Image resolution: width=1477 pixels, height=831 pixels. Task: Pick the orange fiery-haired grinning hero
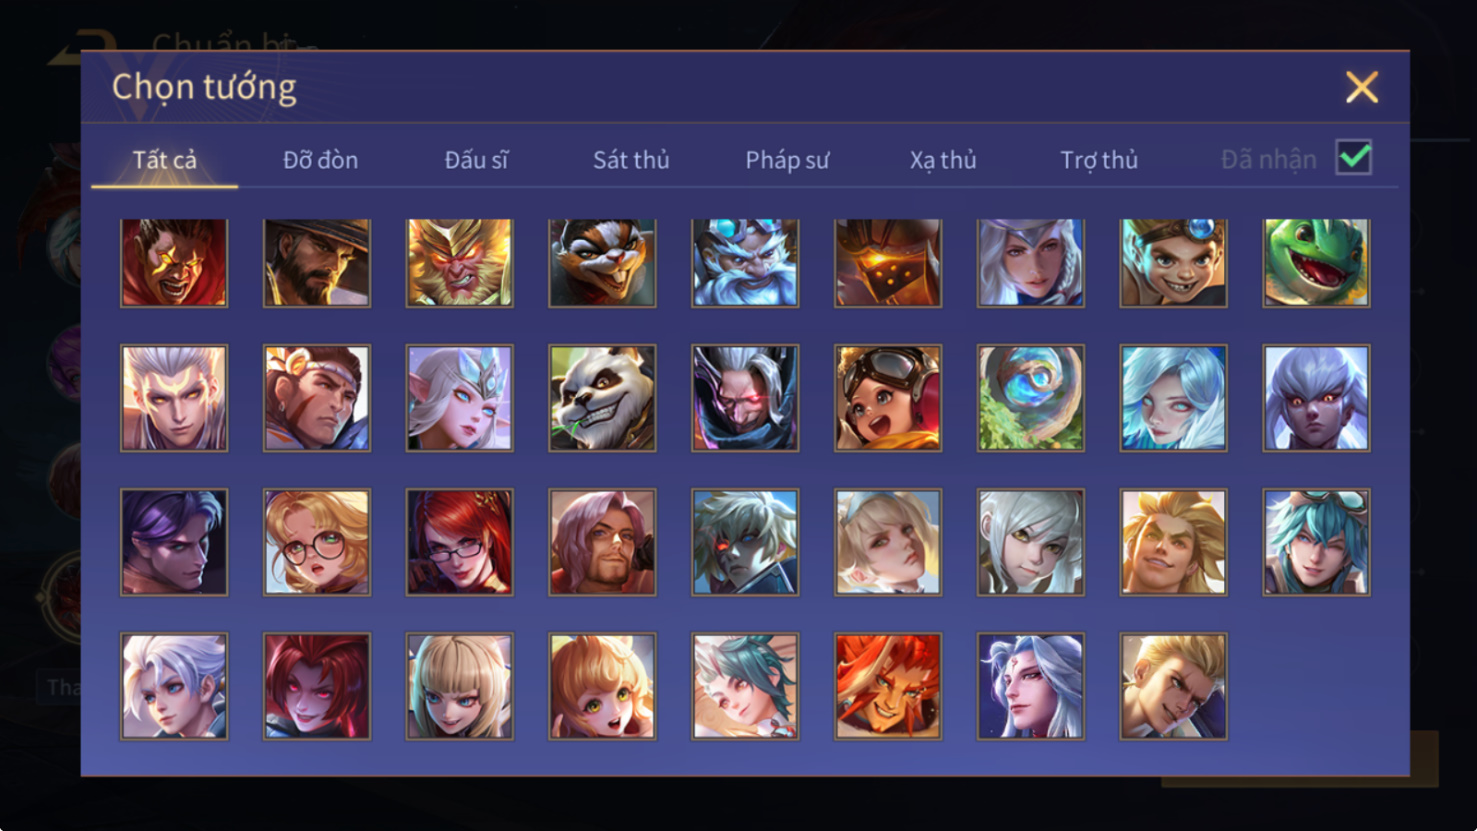click(888, 686)
